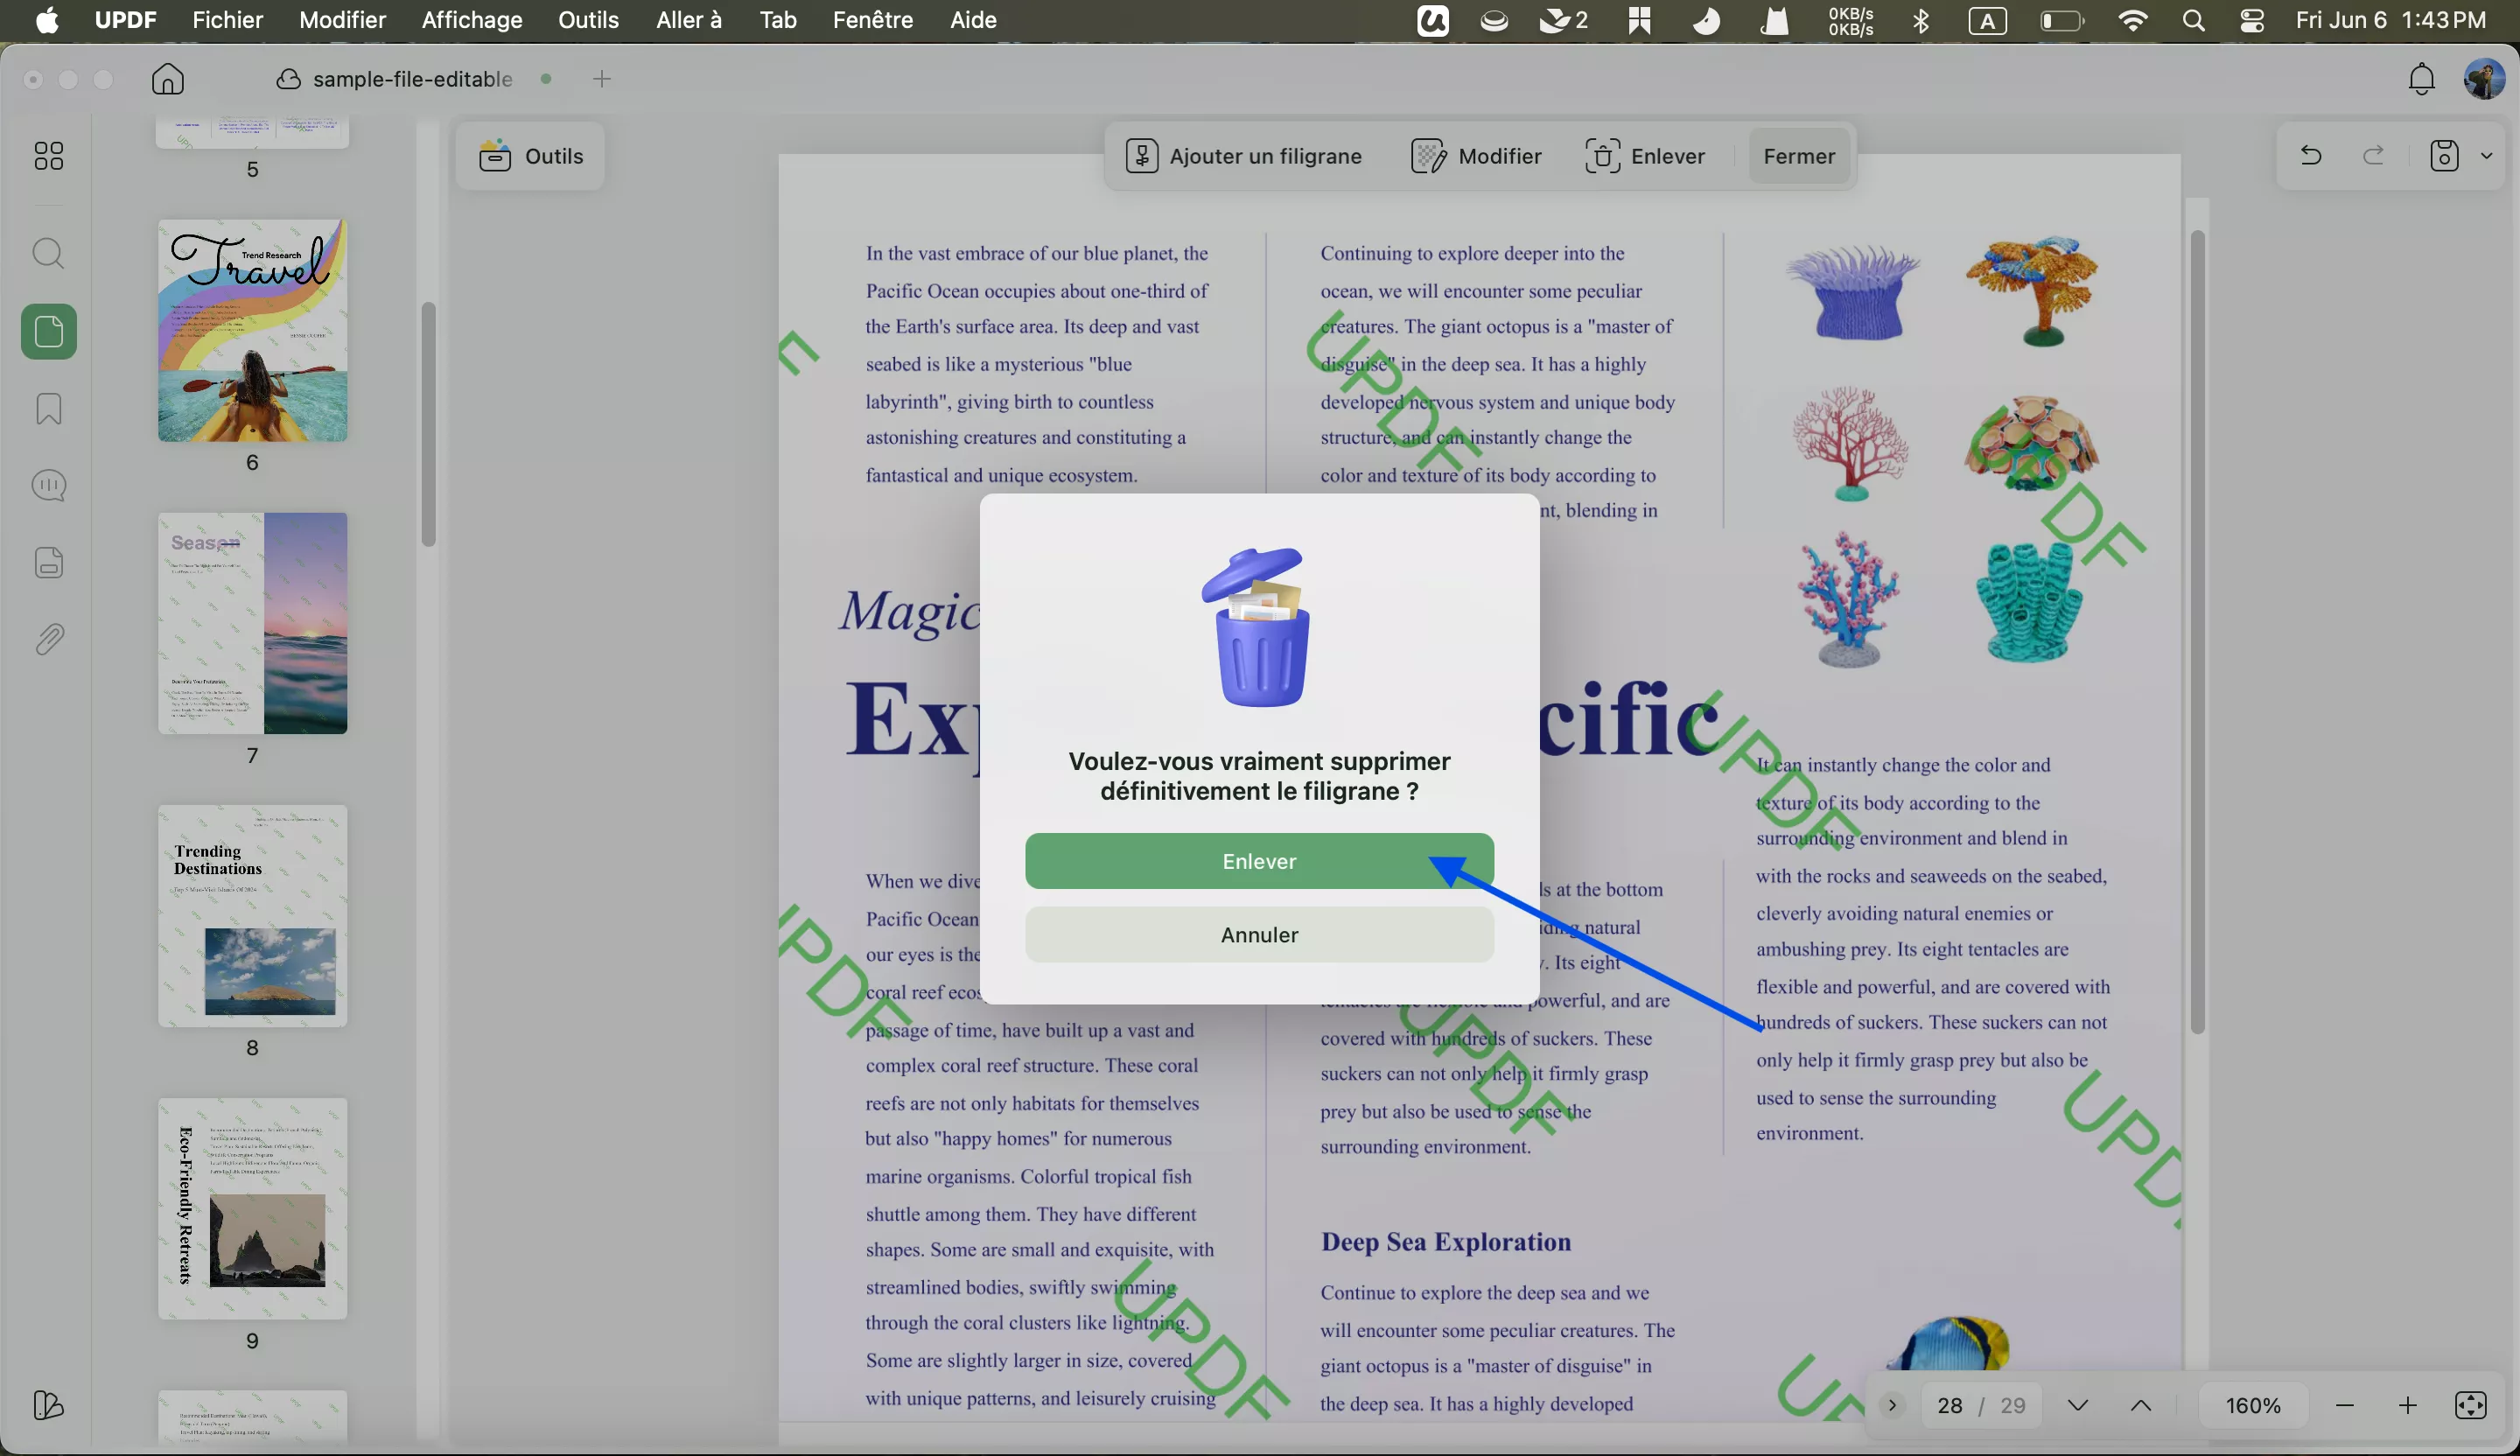Select page 8 Trending Destinations thumbnail
The width and height of the screenshot is (2520, 1456).
(252, 917)
